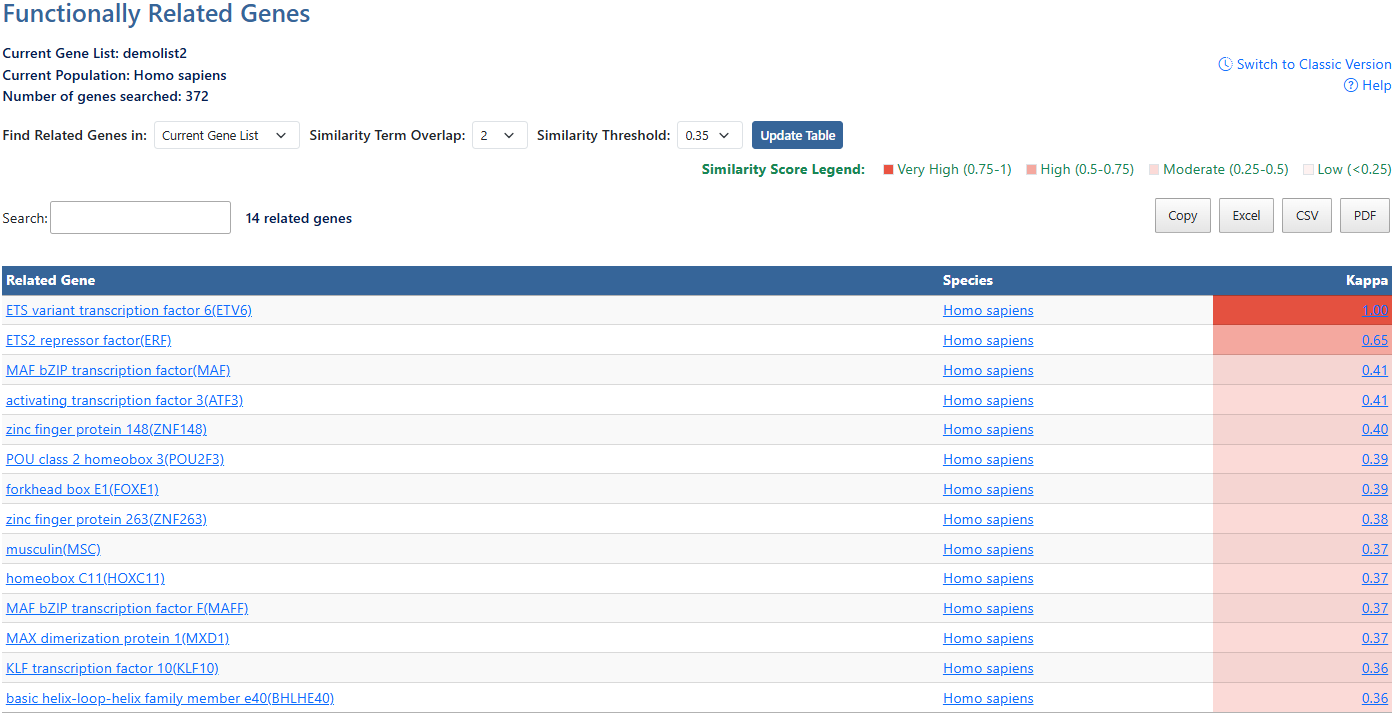Open the Find Related Genes in dropdown
The width and height of the screenshot is (1397, 717).
click(226, 135)
